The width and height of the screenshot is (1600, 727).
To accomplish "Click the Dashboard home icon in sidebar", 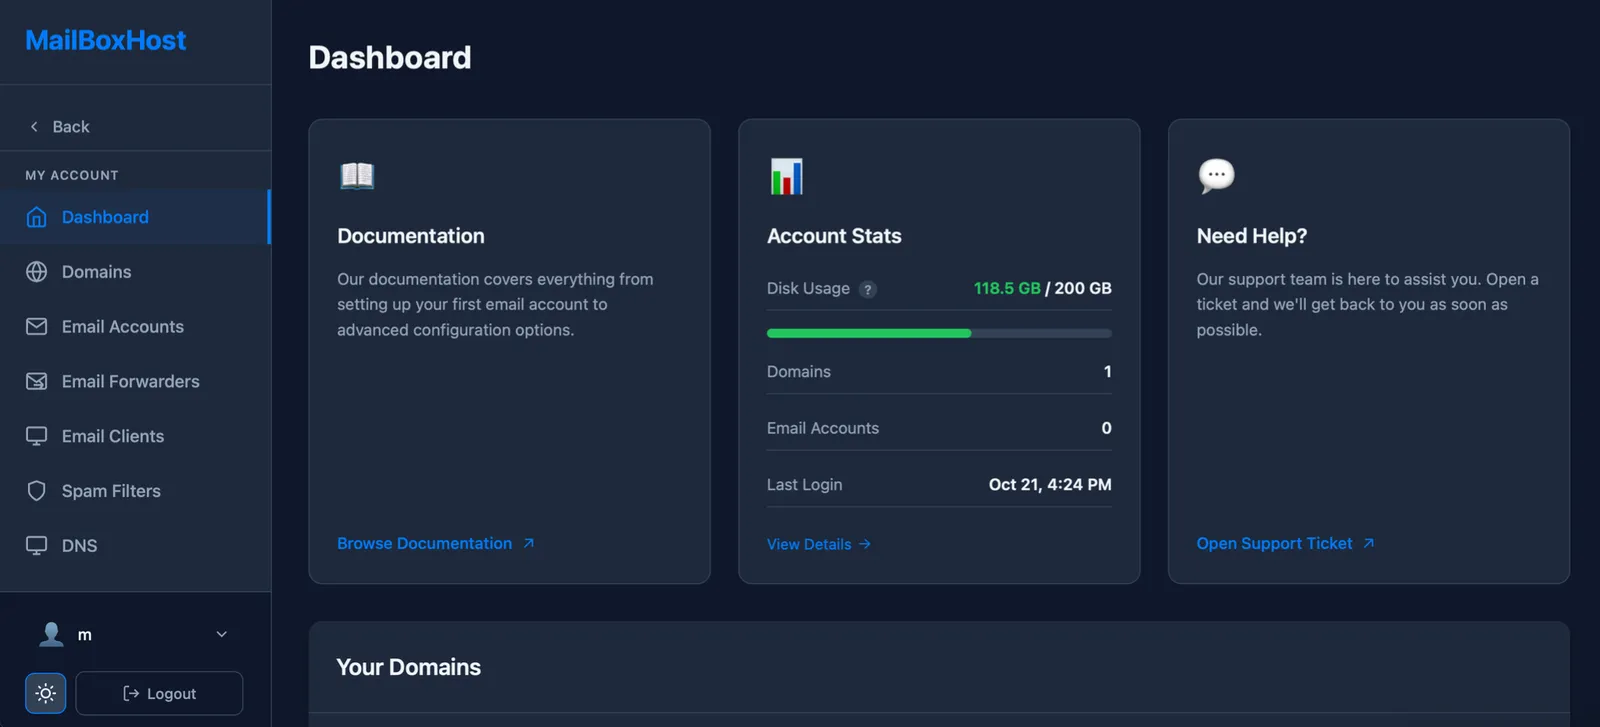I will point(37,217).
